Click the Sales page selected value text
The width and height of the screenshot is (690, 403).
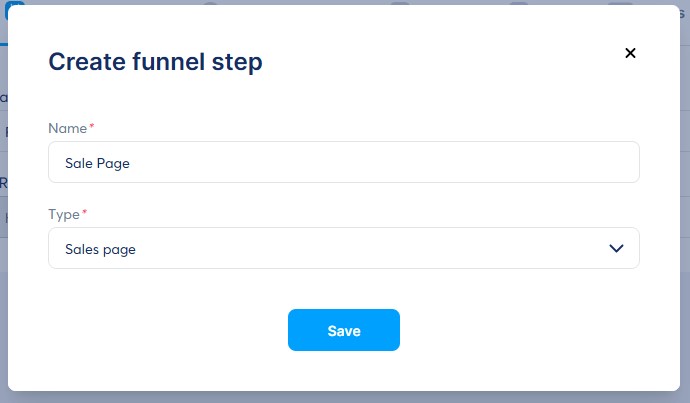(100, 250)
